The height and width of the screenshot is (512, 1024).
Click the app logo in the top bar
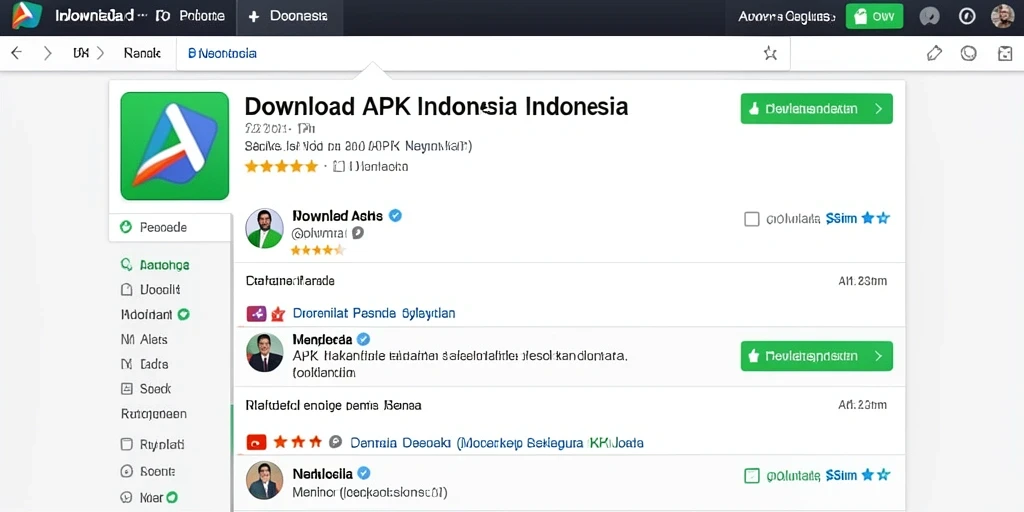point(27,15)
